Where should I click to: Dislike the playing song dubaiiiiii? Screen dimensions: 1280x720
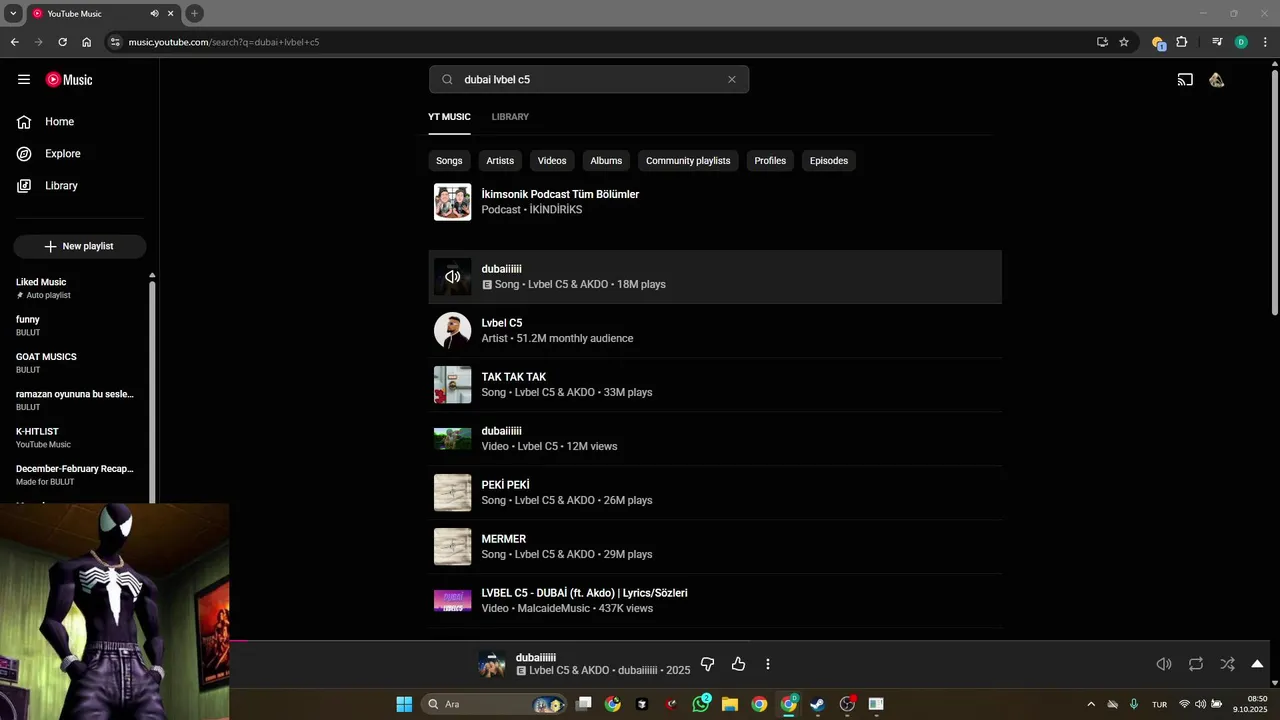click(x=708, y=664)
